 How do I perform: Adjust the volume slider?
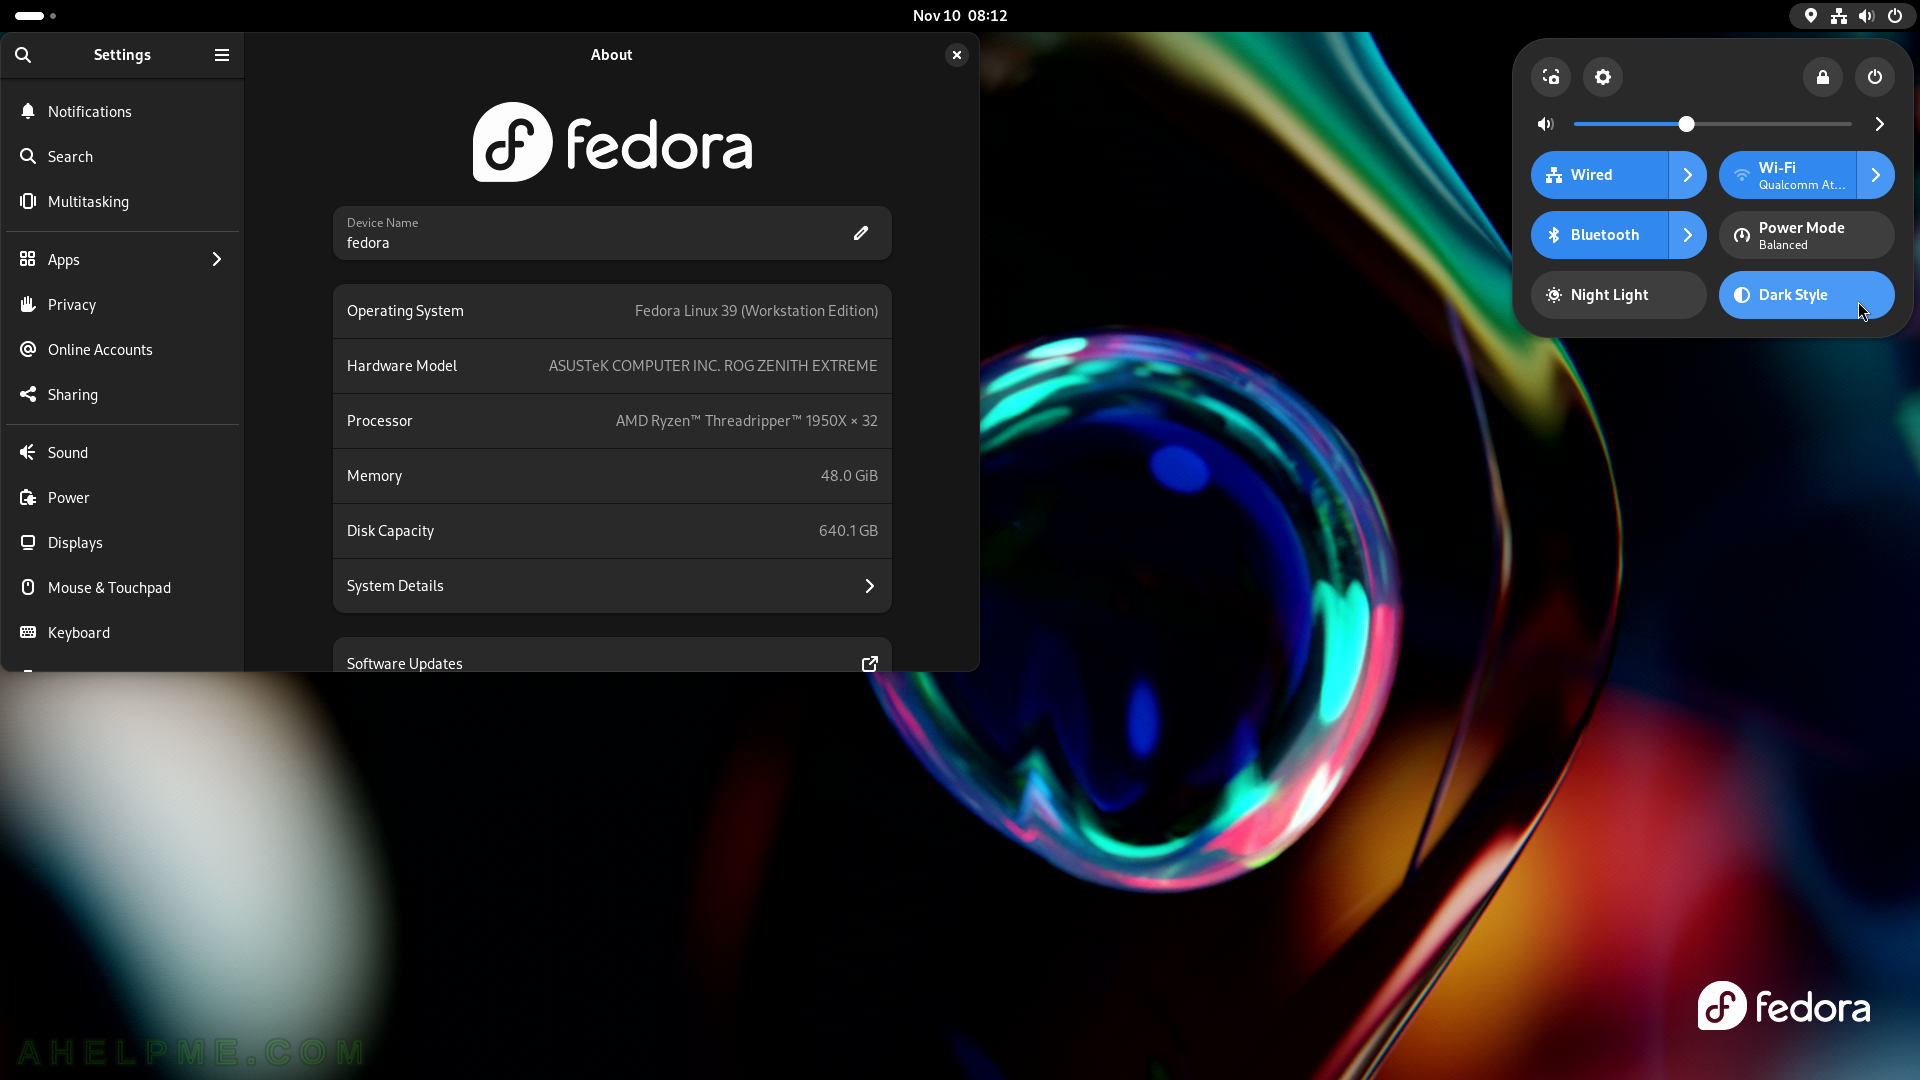pos(1712,124)
